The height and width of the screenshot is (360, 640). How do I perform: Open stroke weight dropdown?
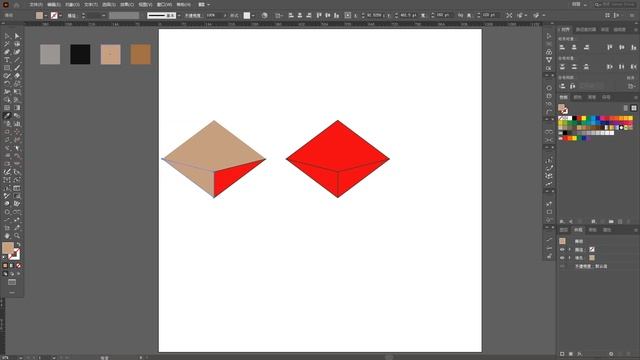[103, 16]
